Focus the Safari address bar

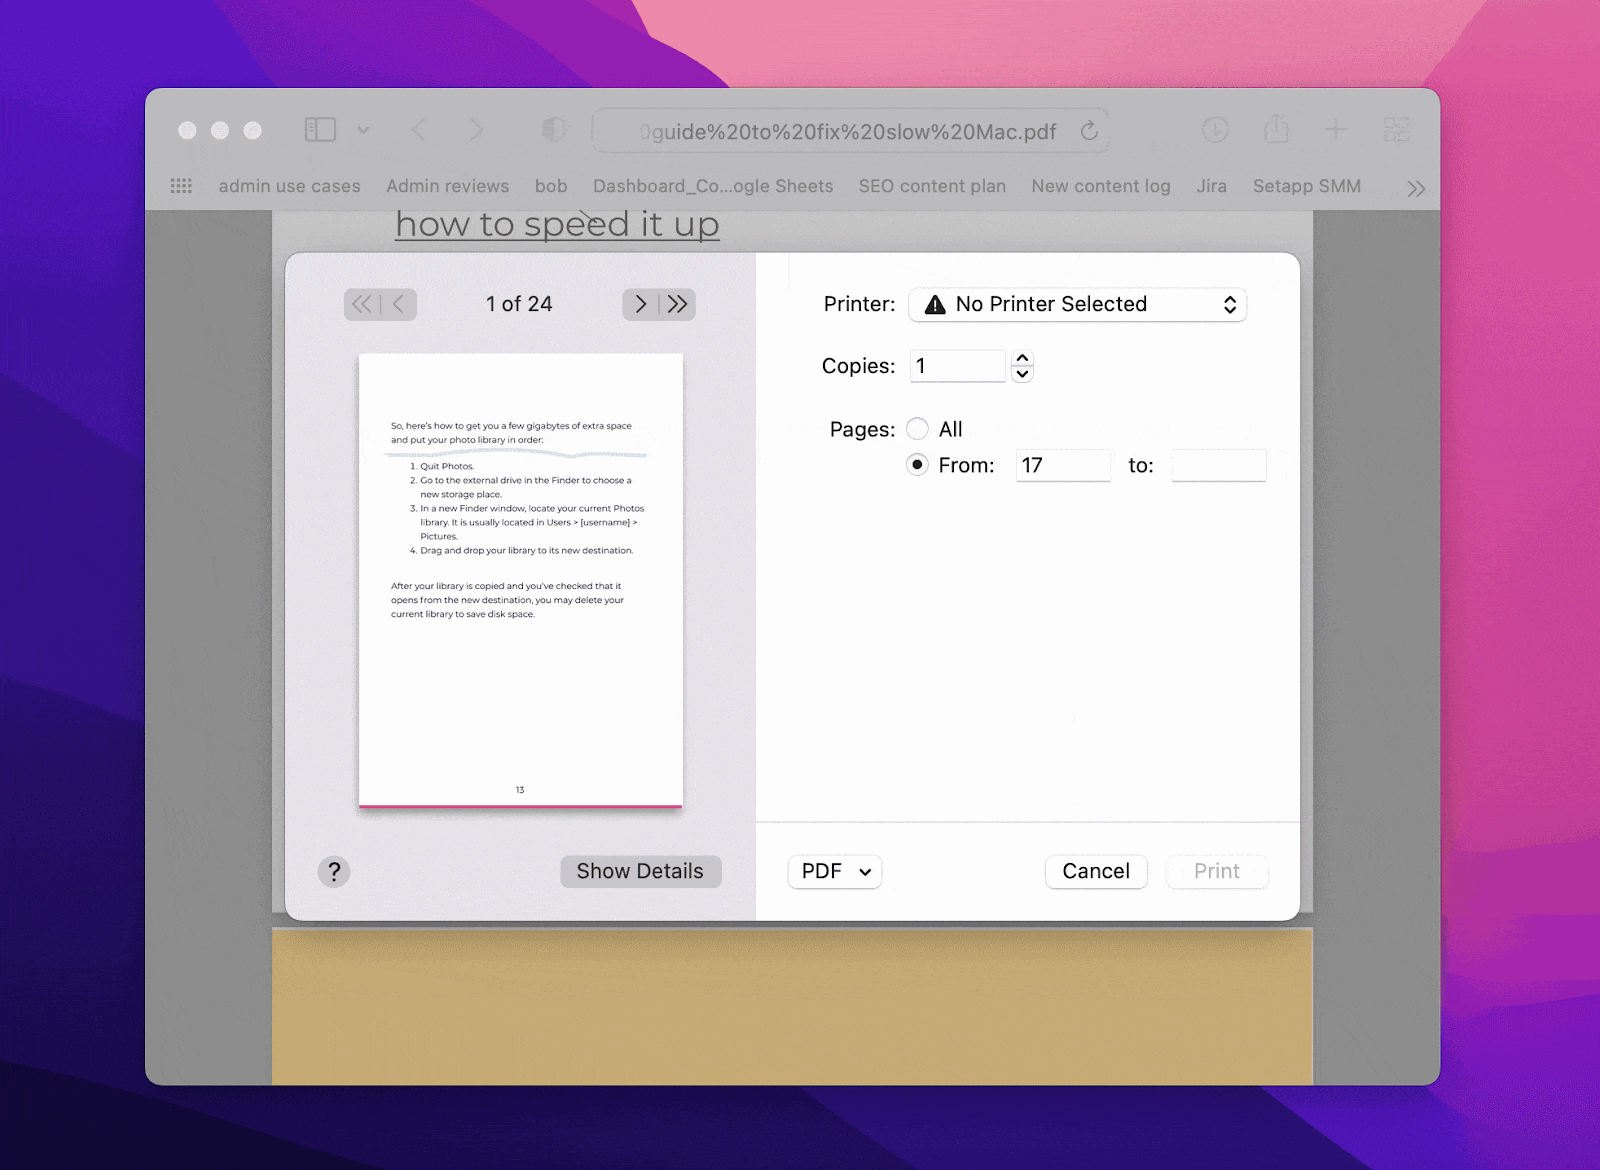tap(850, 131)
